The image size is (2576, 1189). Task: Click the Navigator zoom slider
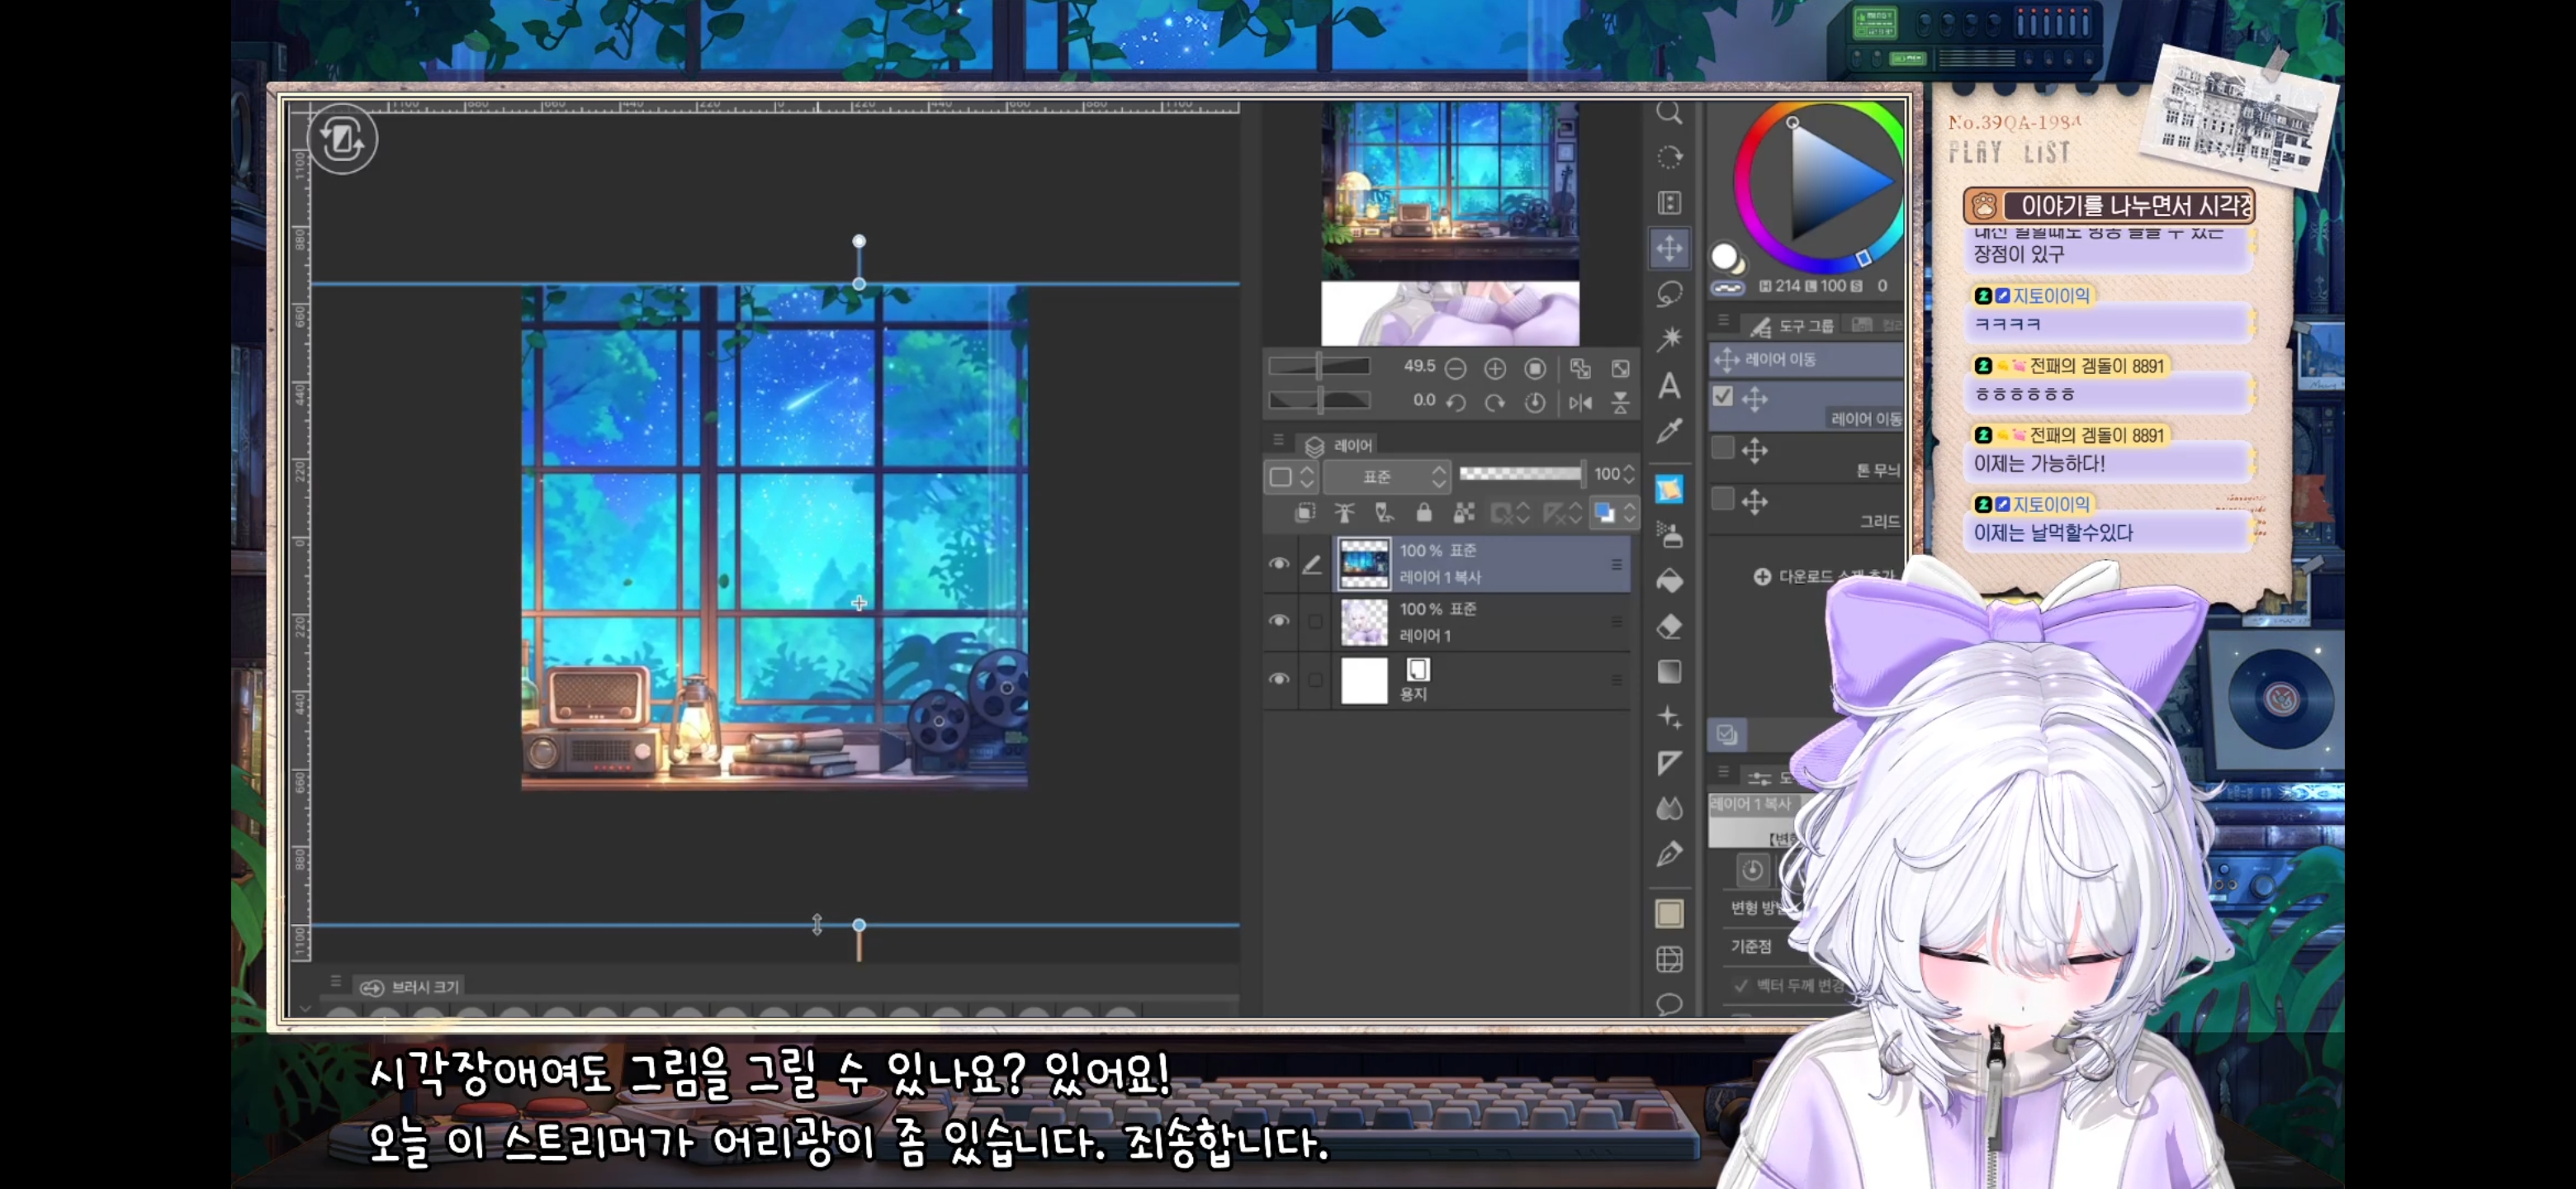(x=1319, y=367)
